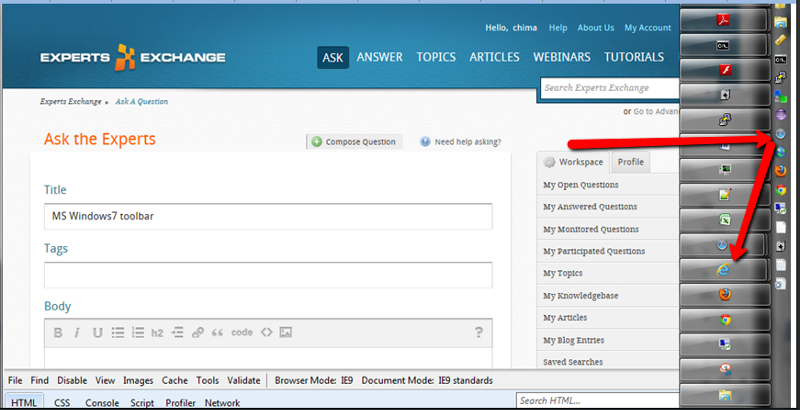Click small Chrome quick launch icon

pos(781,190)
